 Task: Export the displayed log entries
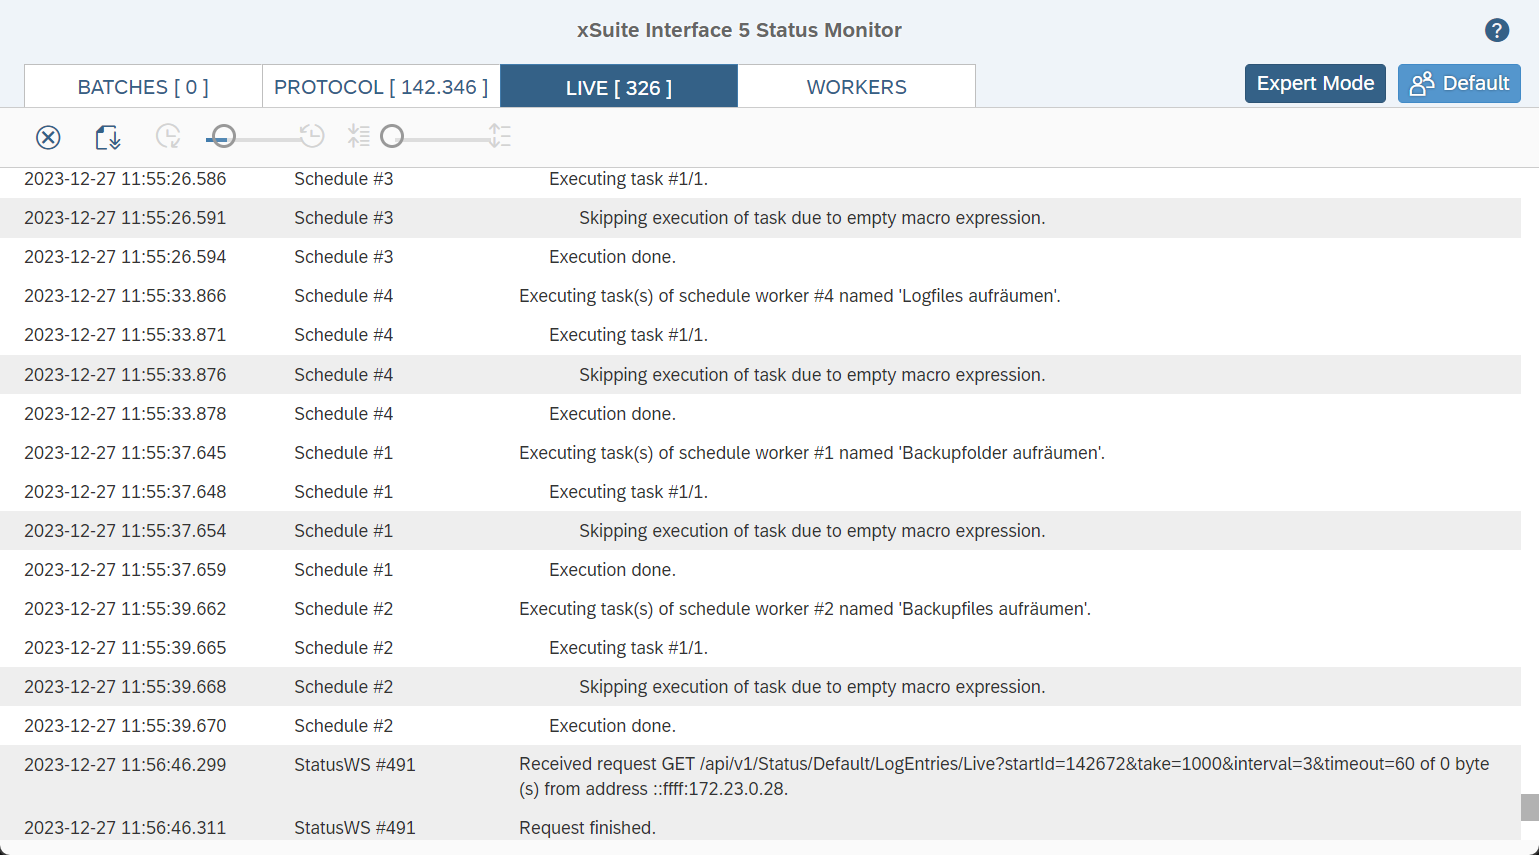(106, 137)
